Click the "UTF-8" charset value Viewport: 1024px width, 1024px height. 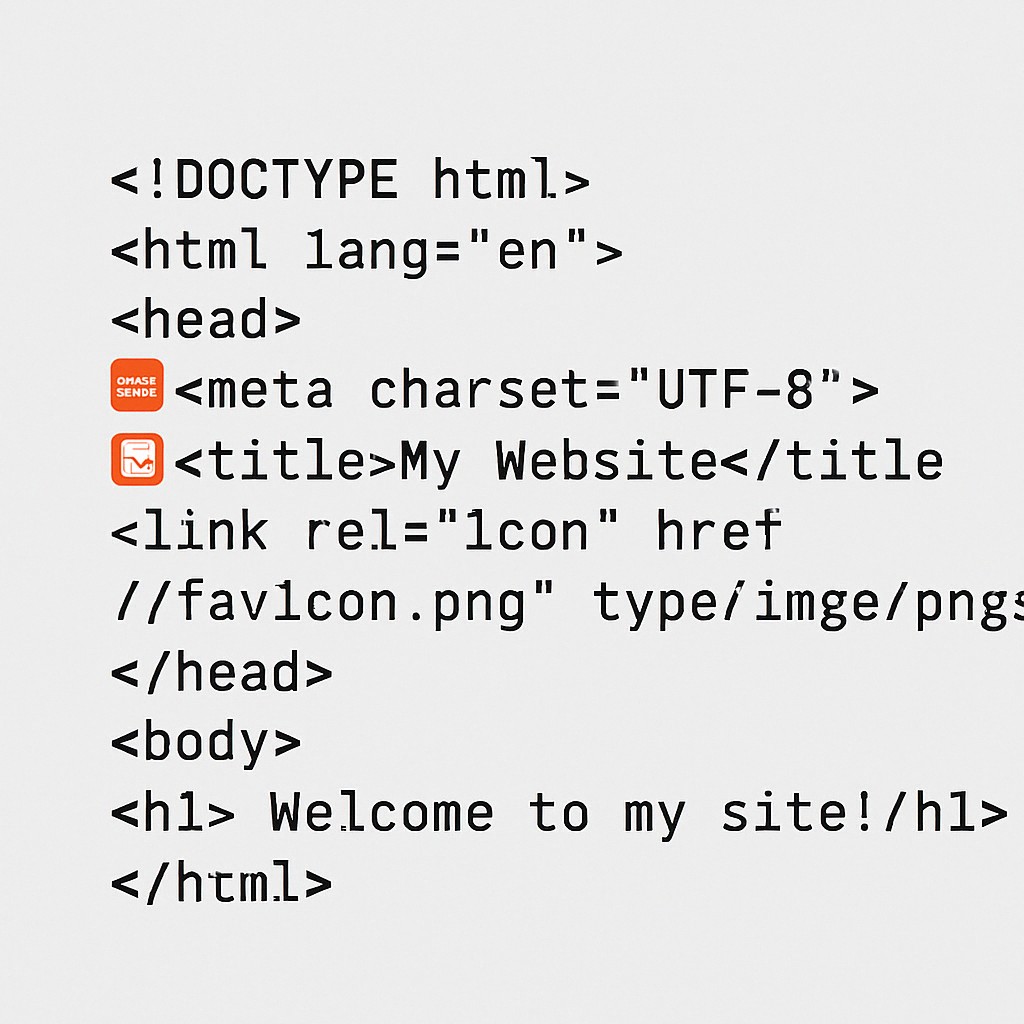(x=737, y=389)
